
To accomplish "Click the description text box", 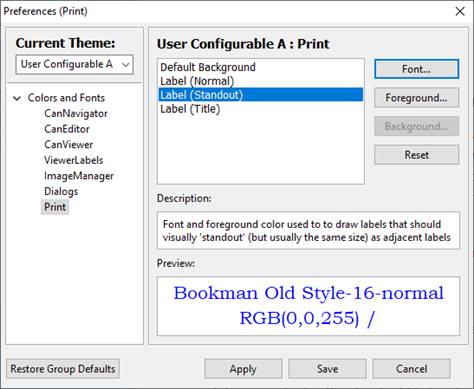I will (308, 231).
